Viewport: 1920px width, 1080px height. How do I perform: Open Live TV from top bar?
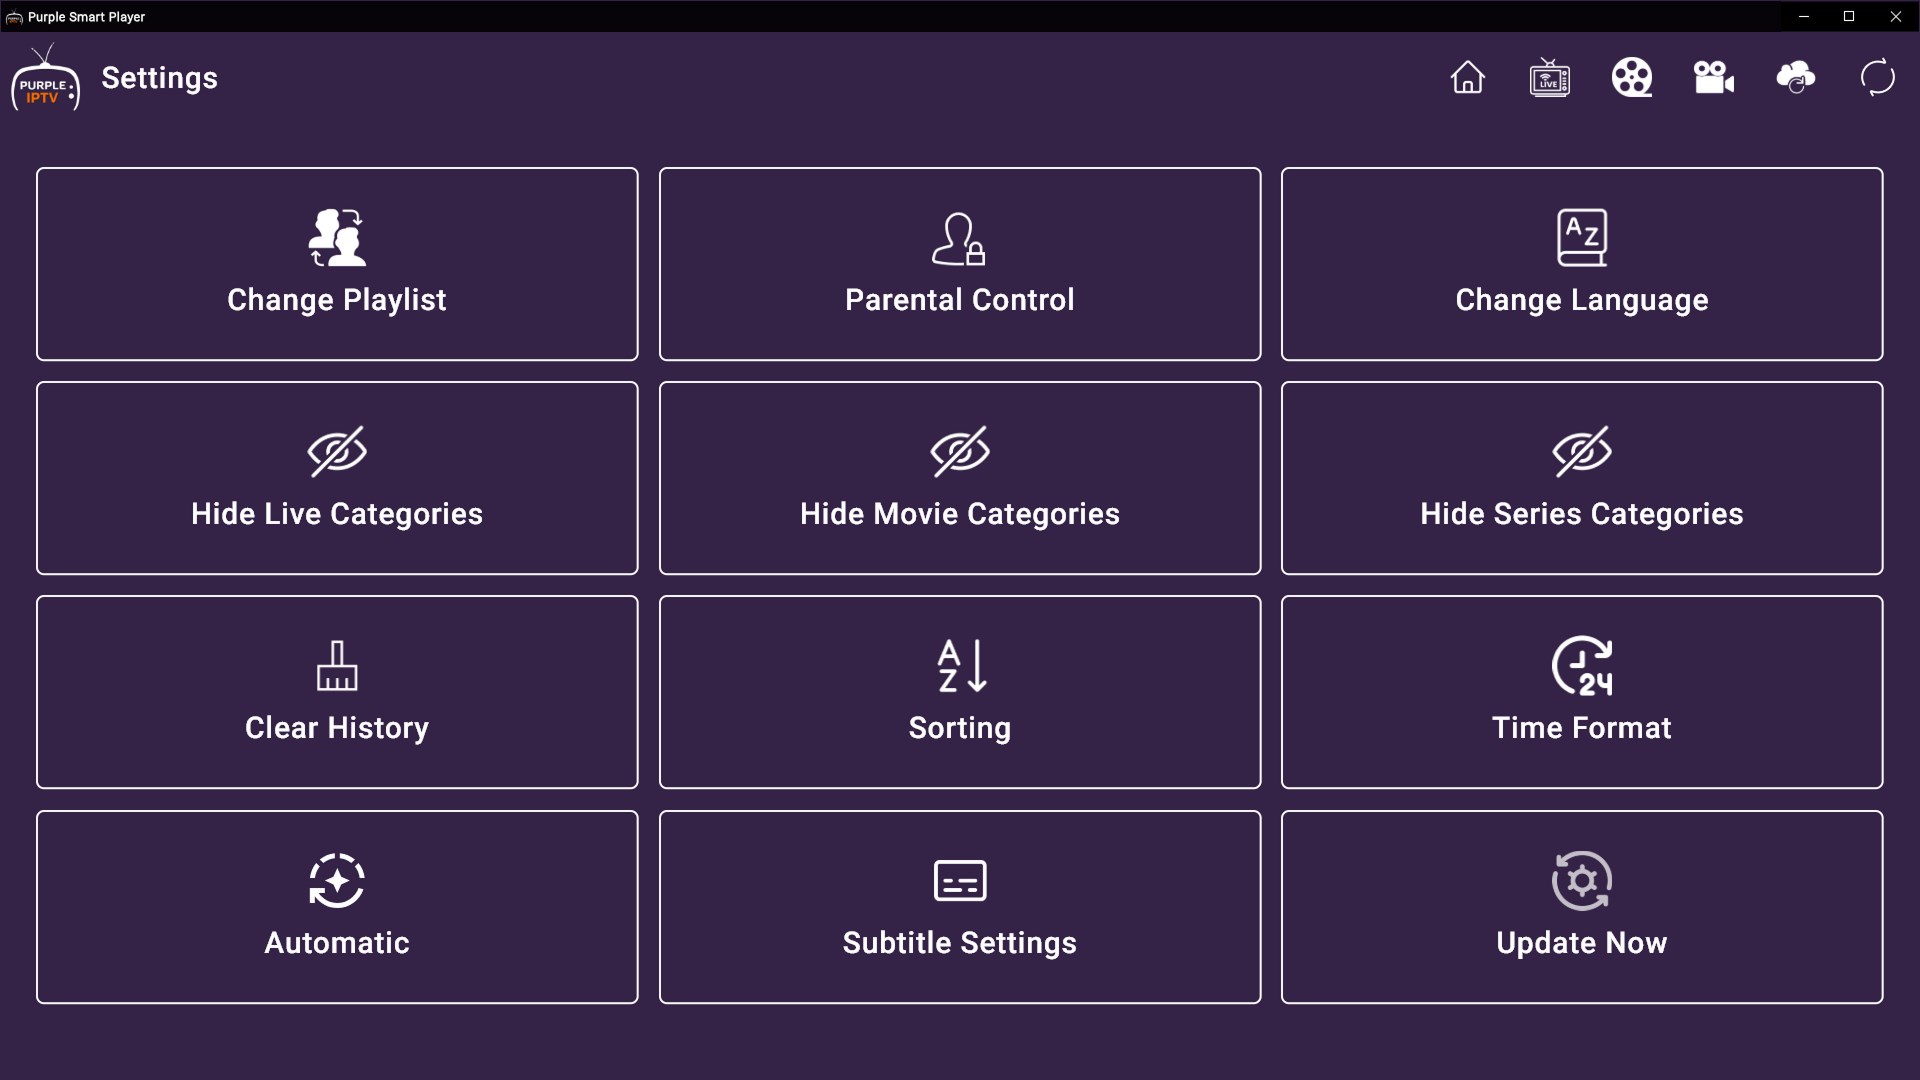click(x=1549, y=78)
